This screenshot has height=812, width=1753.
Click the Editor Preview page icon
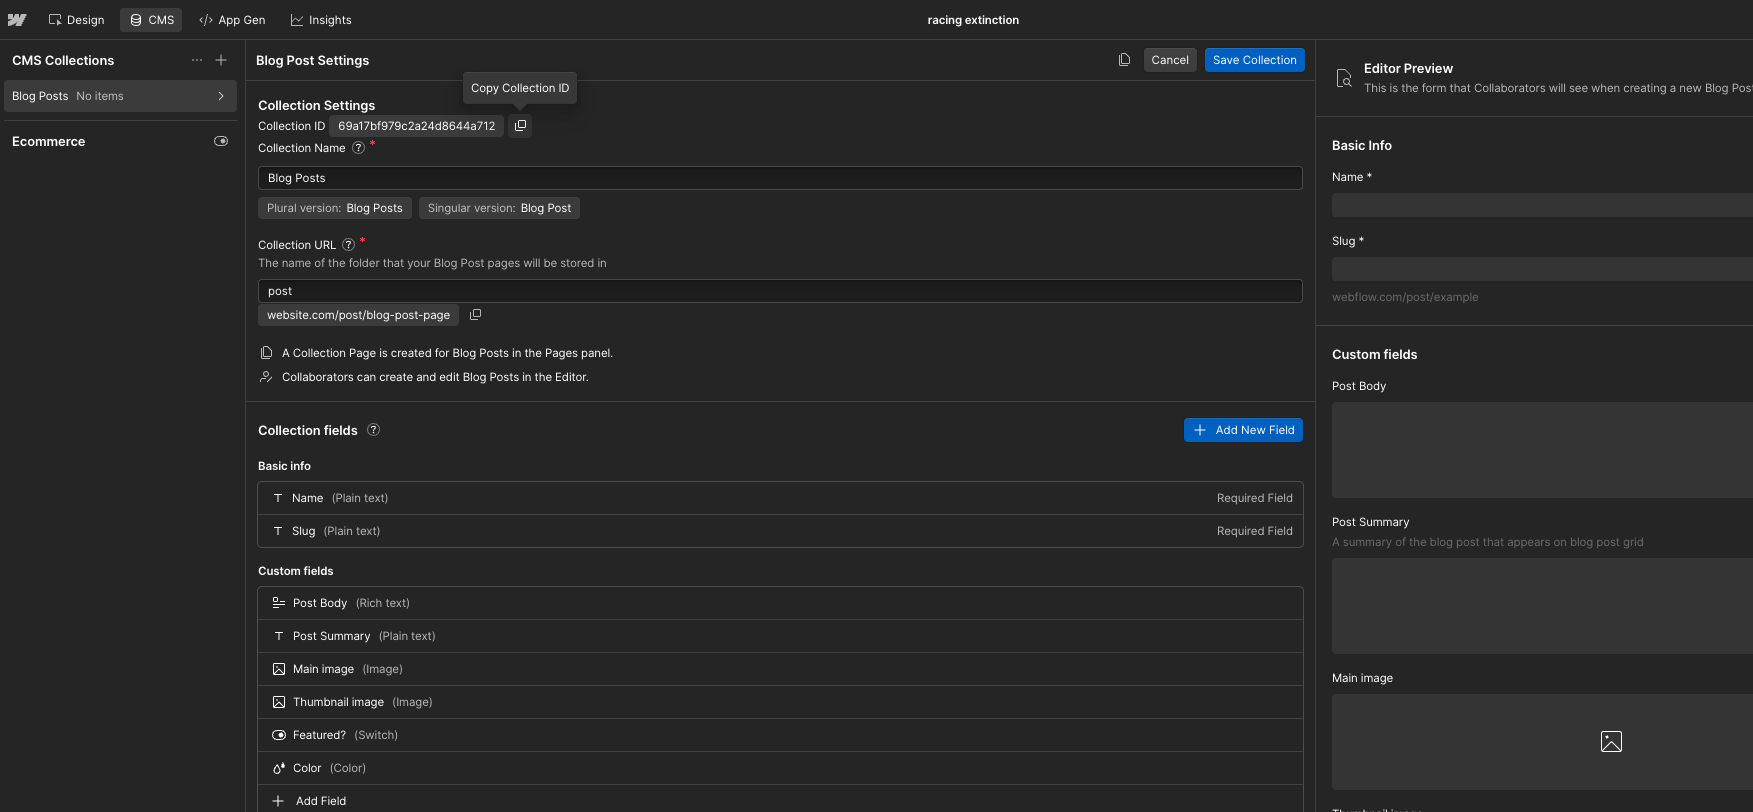(1344, 78)
